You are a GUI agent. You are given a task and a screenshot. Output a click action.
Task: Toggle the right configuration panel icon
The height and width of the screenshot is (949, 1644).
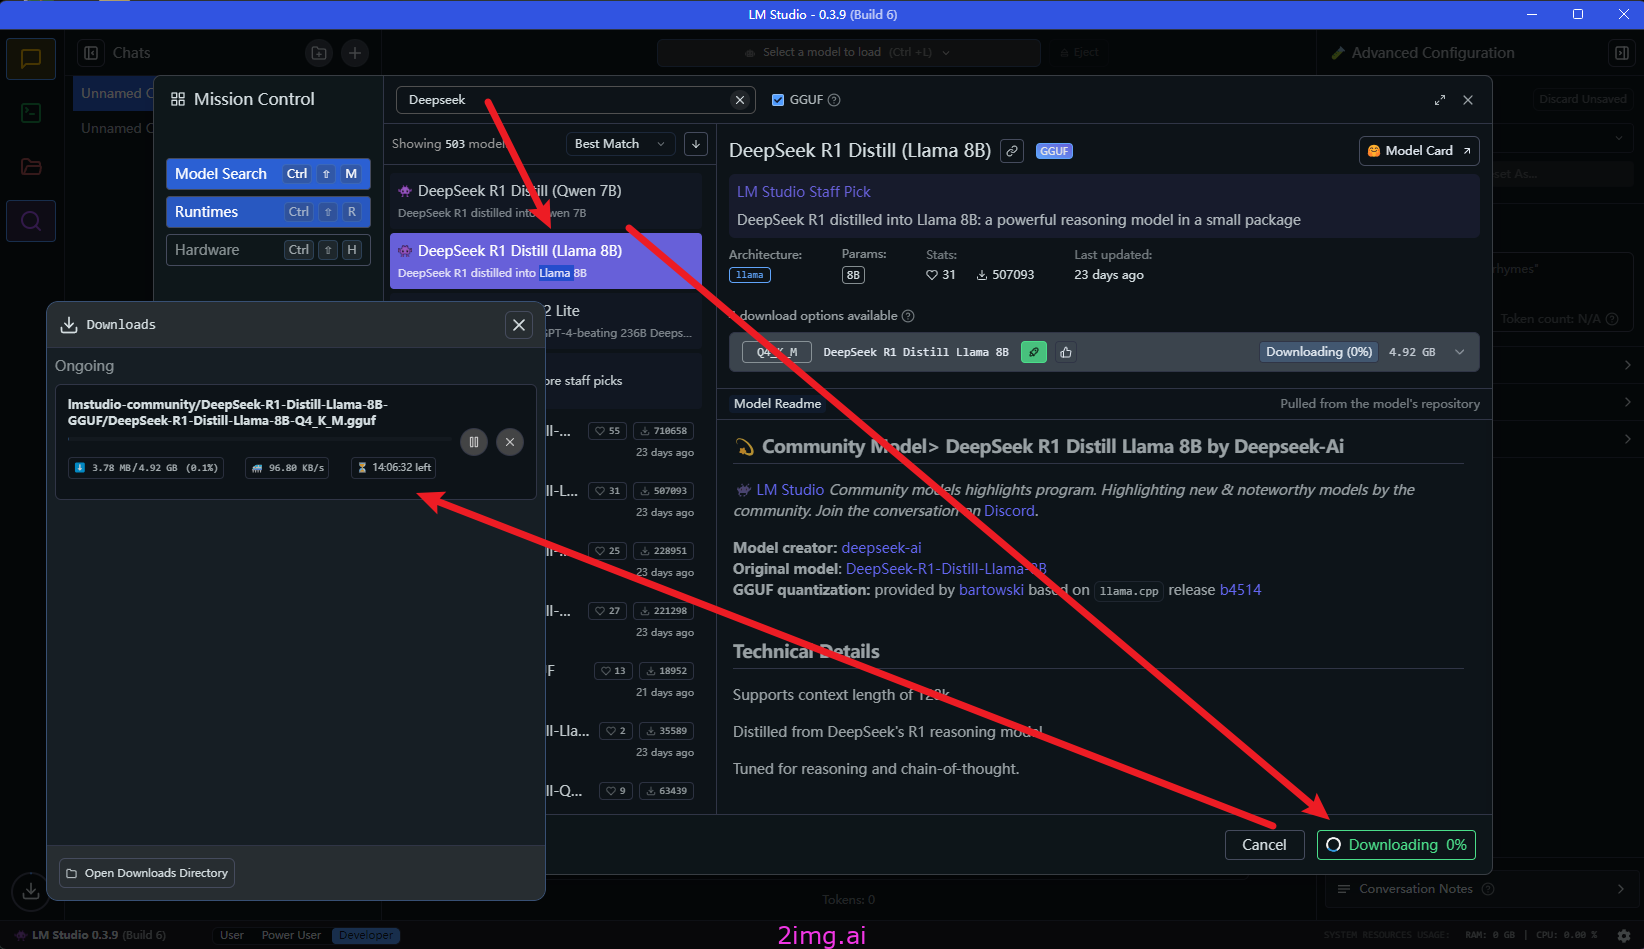tap(1622, 53)
